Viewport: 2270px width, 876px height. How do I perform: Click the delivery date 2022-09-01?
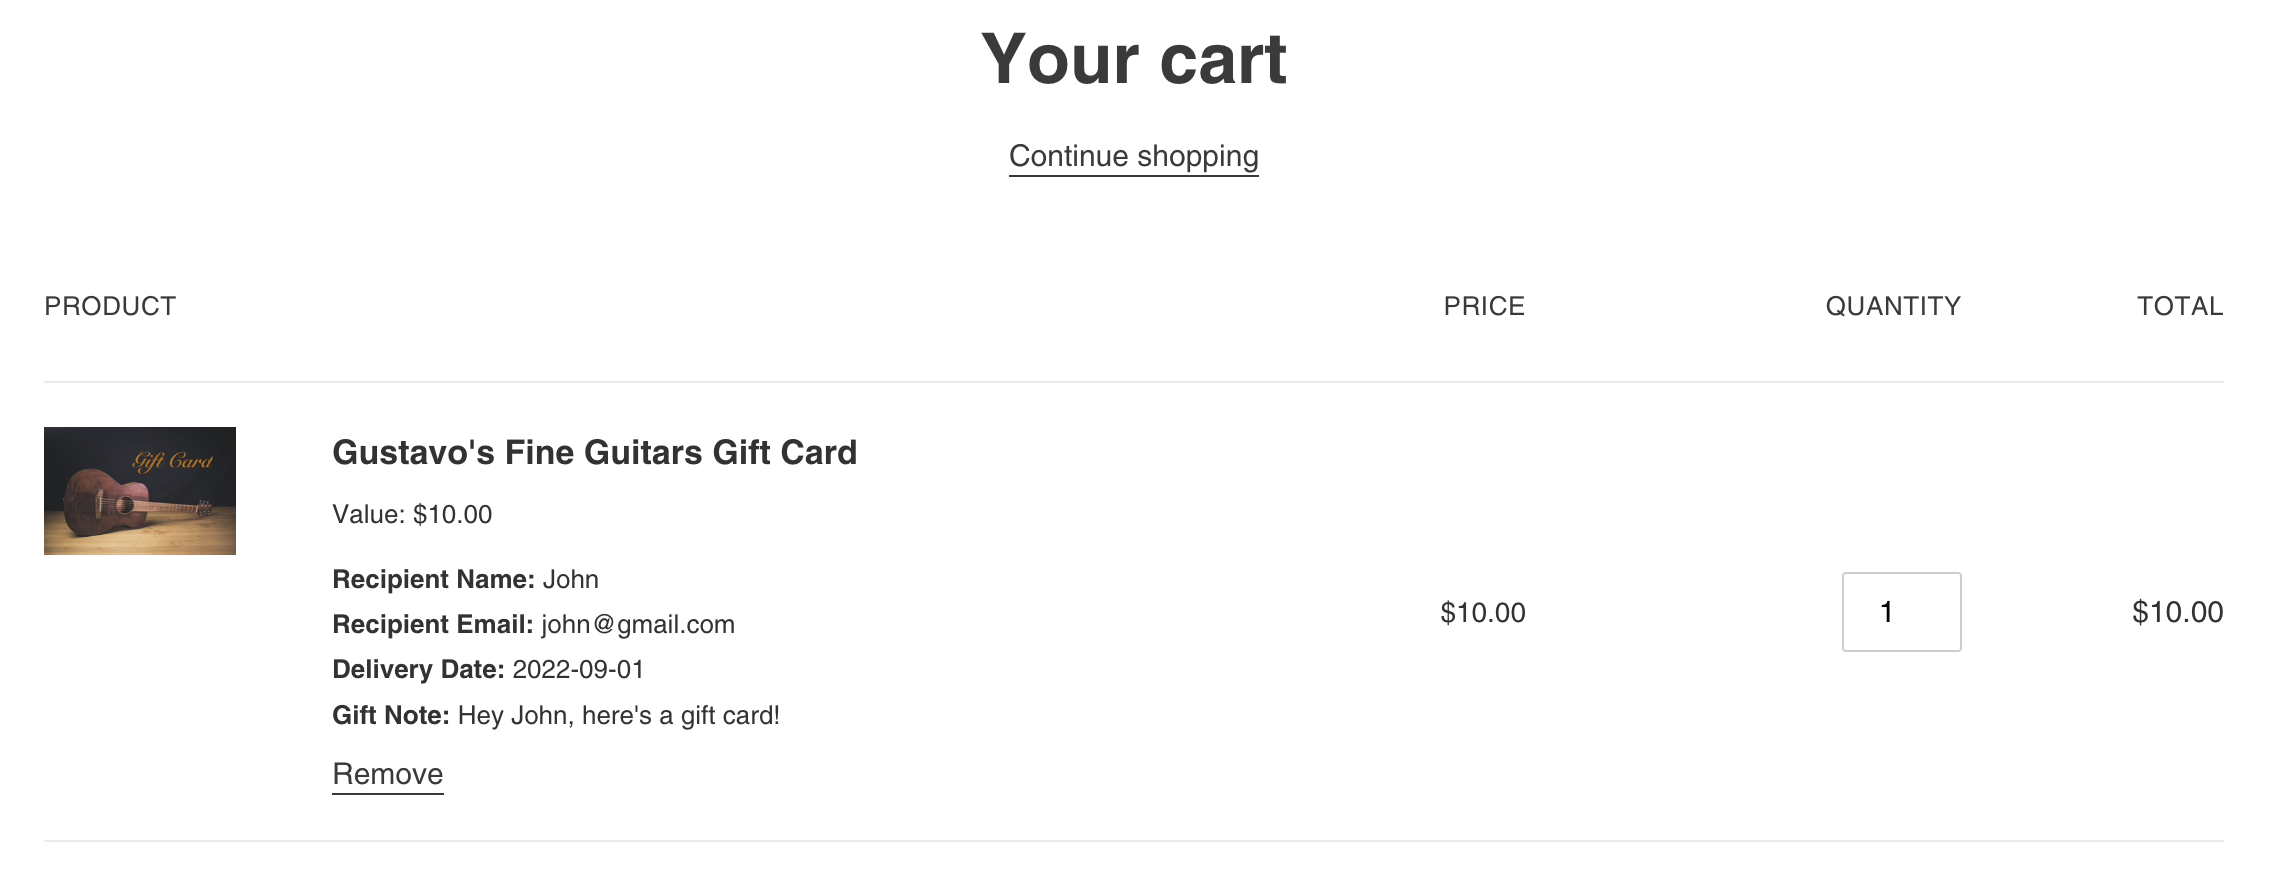578,670
